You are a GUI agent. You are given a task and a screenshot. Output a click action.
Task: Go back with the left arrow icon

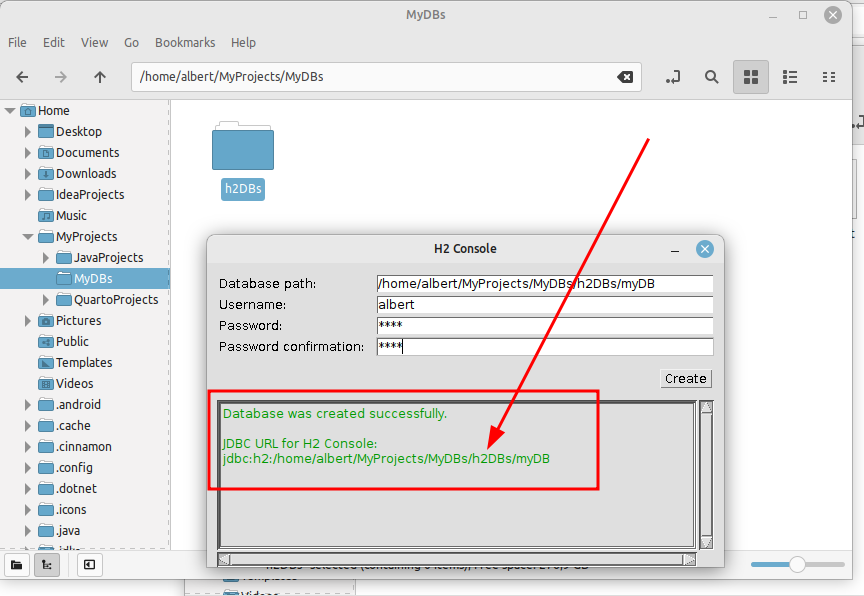click(22, 77)
